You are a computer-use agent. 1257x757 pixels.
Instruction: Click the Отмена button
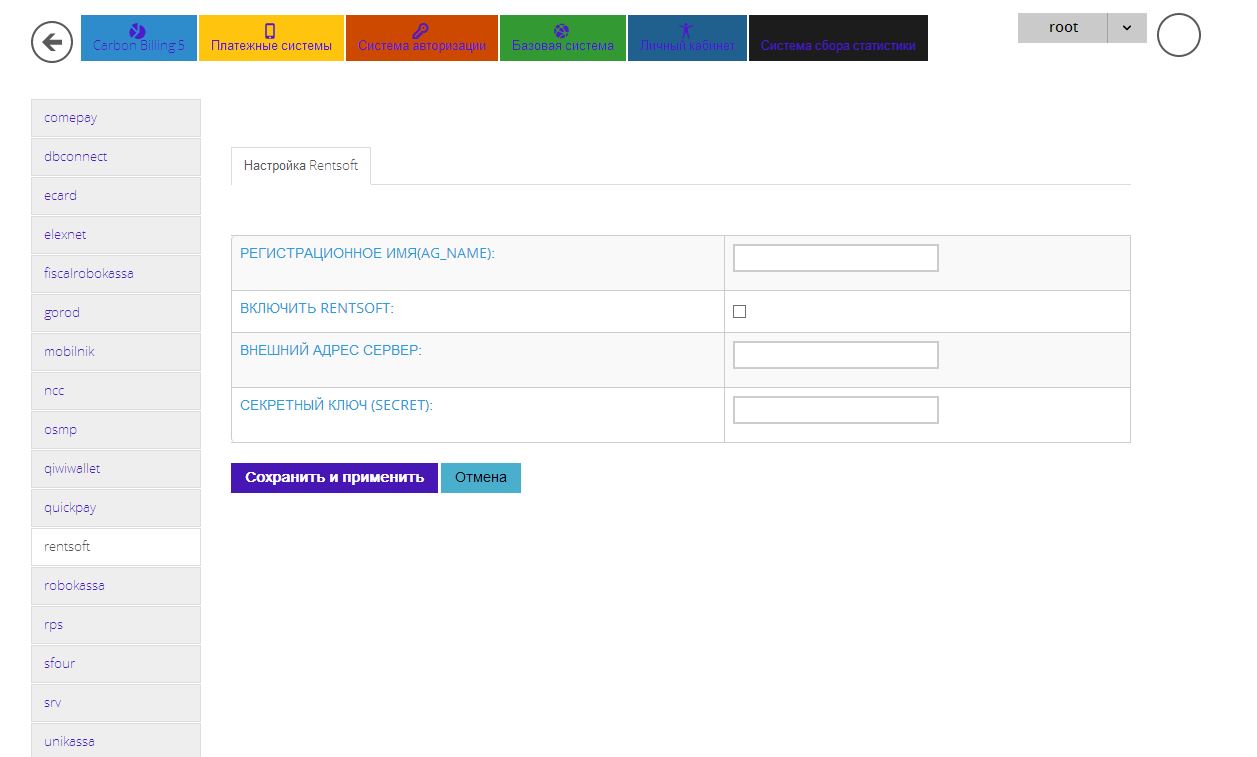click(480, 478)
